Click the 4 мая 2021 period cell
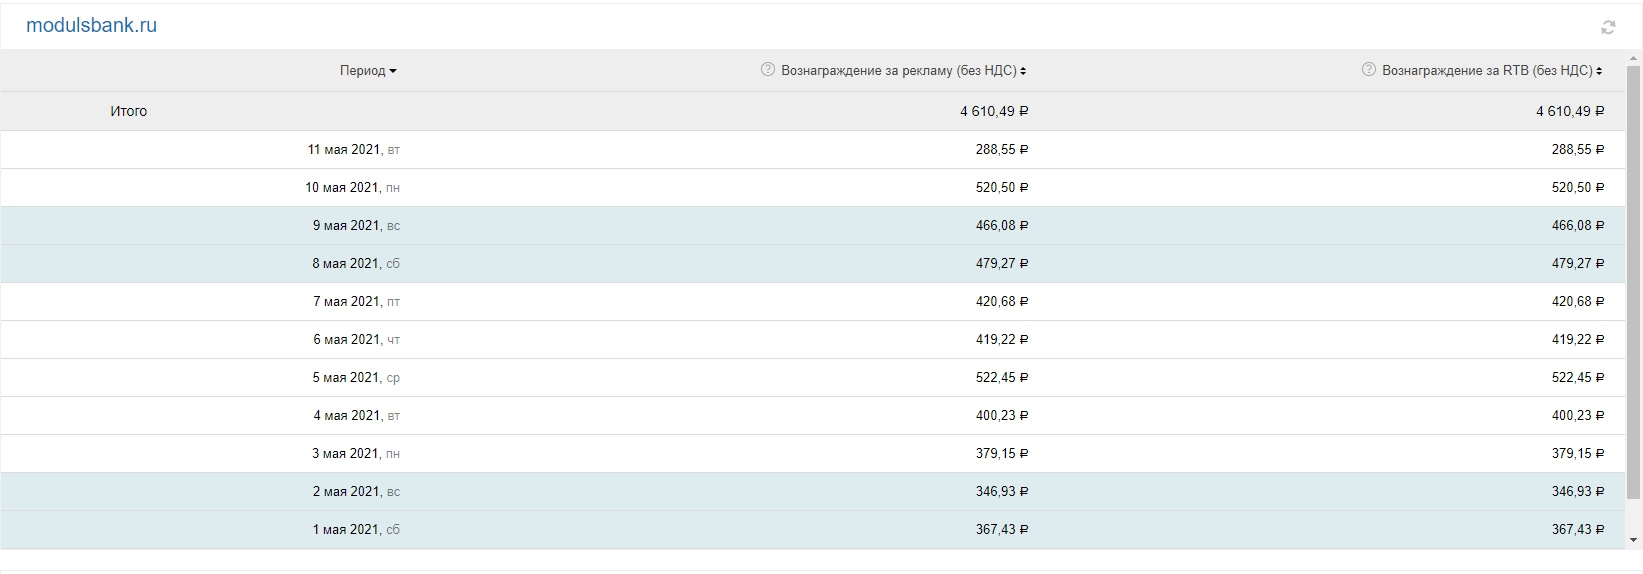 [356, 416]
